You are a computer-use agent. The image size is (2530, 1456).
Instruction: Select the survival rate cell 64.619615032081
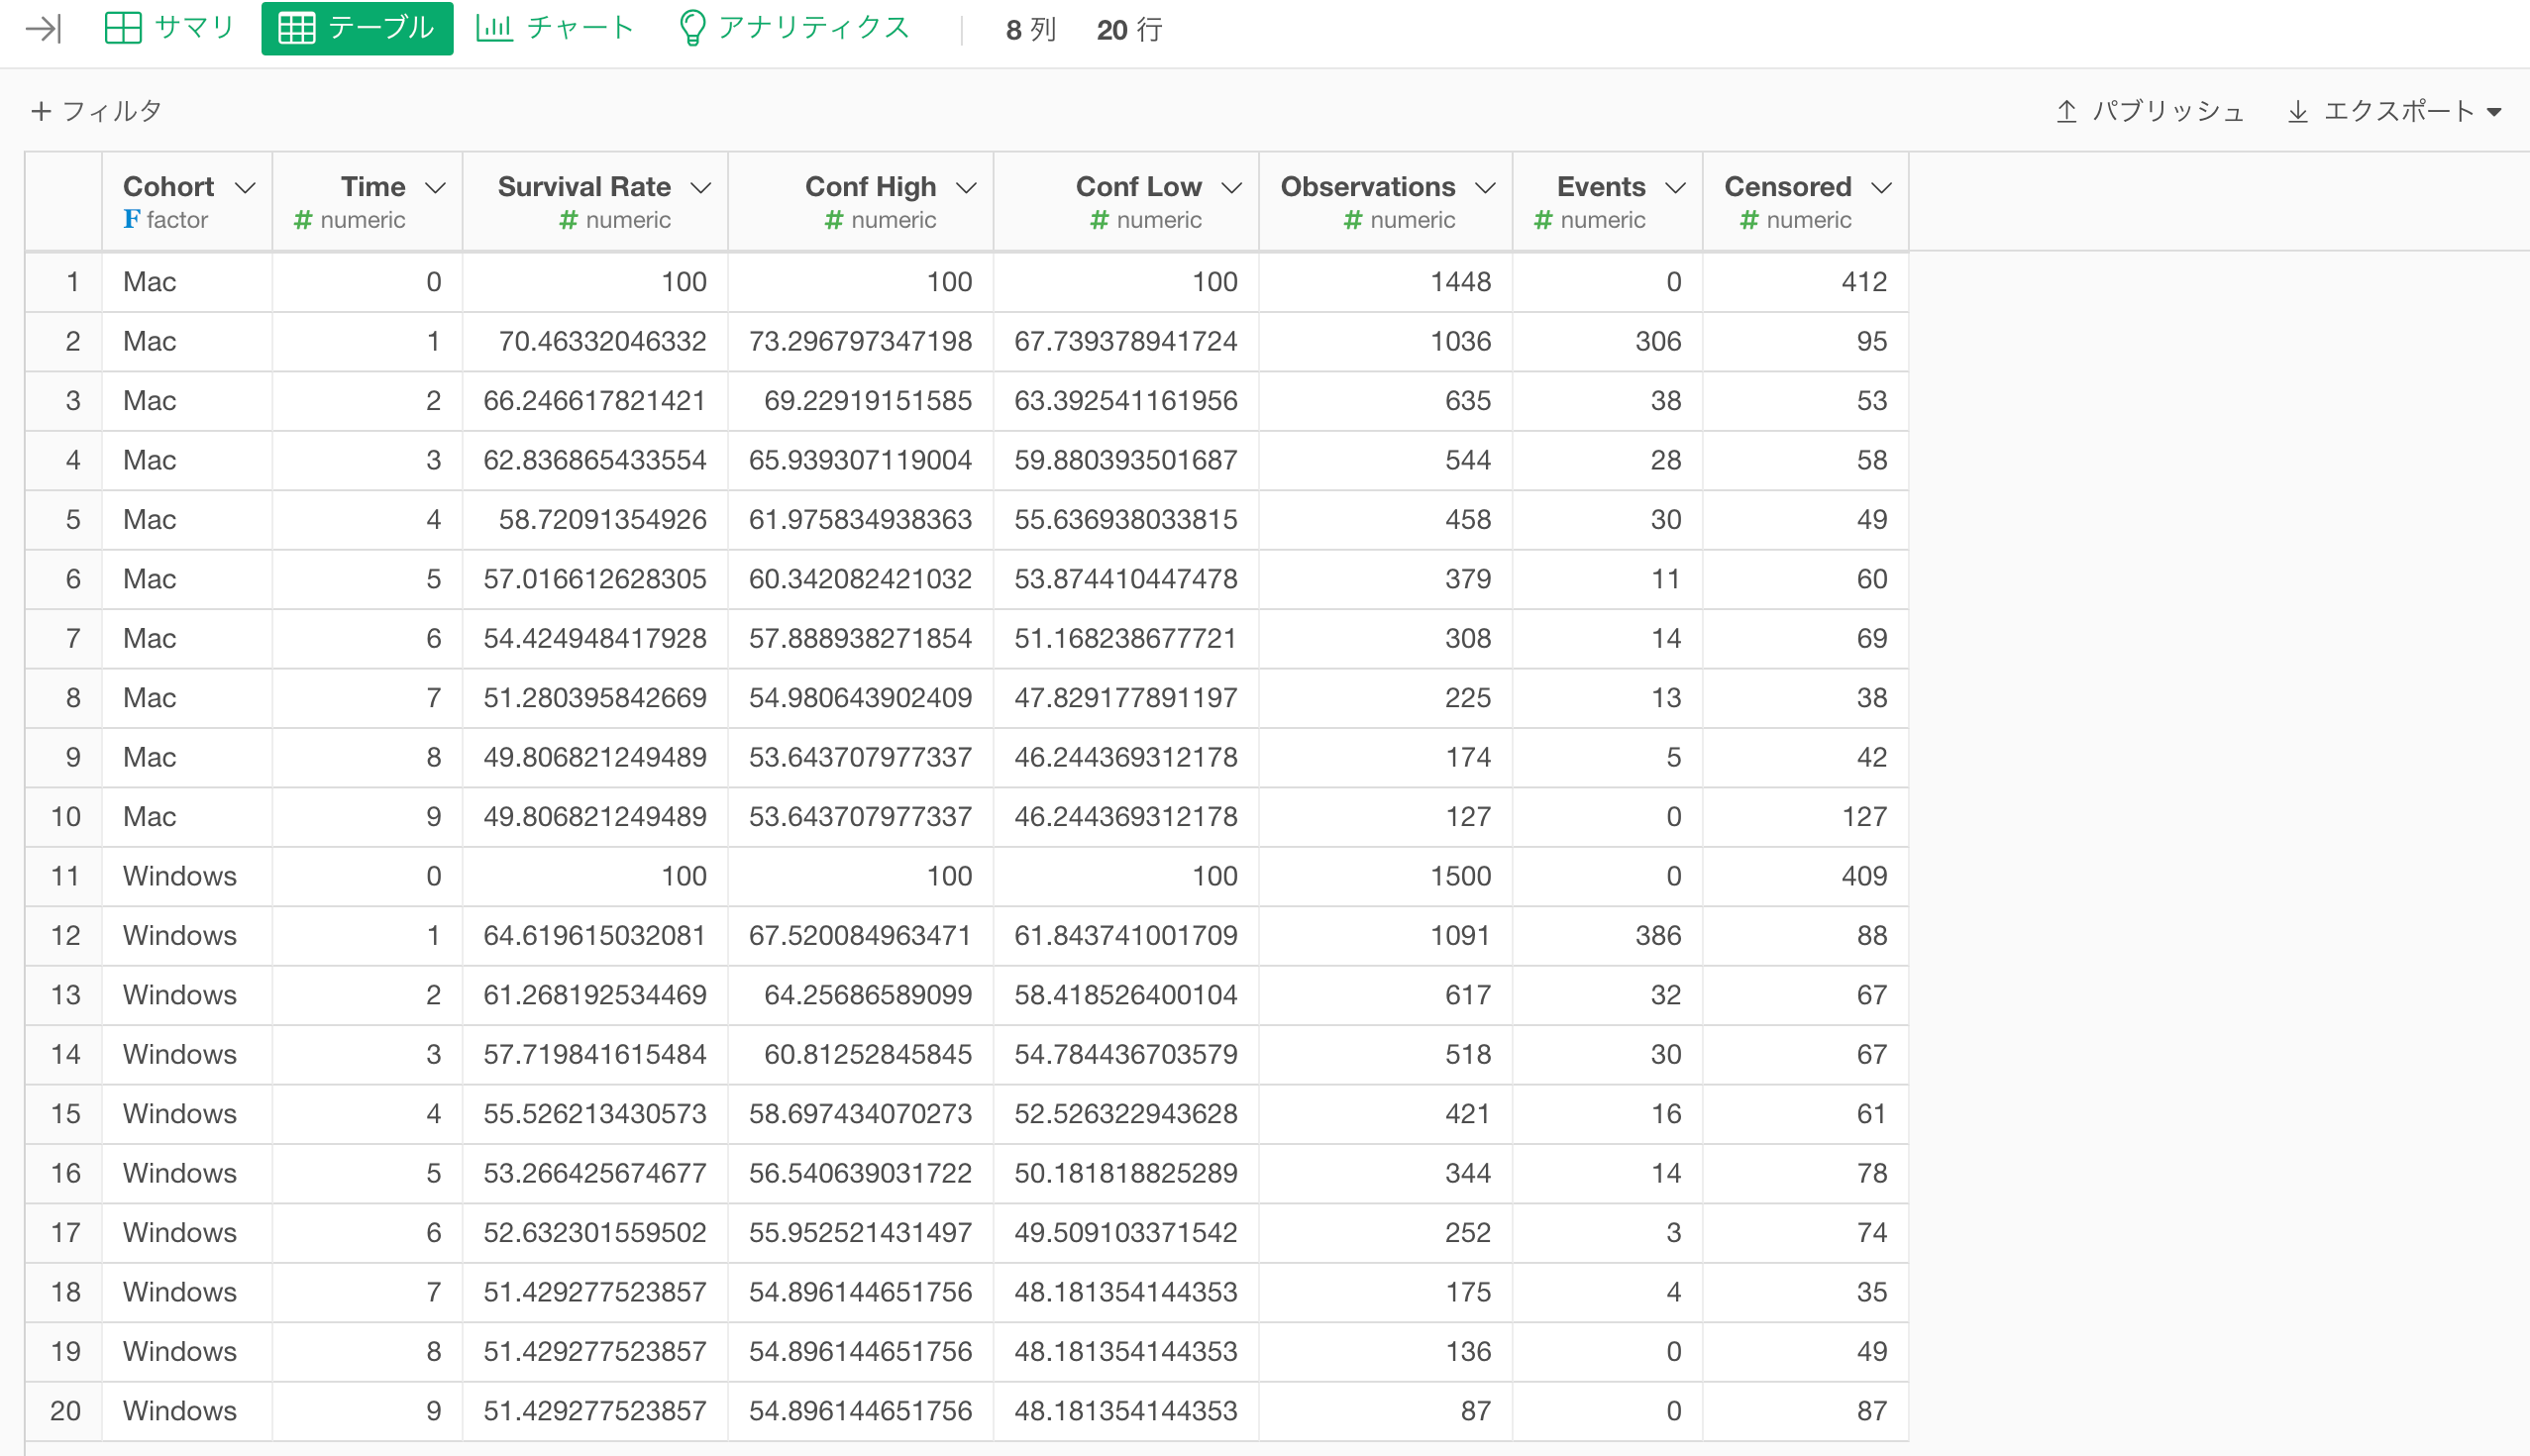[595, 935]
